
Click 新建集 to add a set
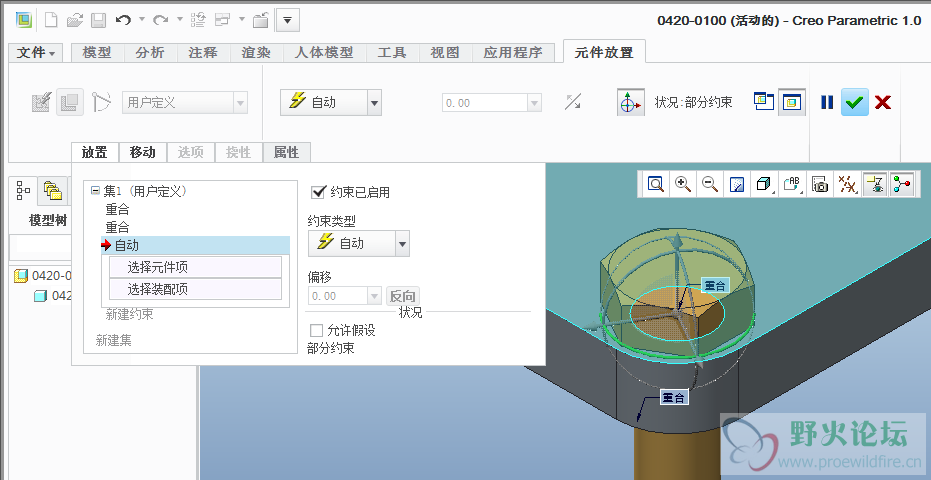click(x=113, y=340)
